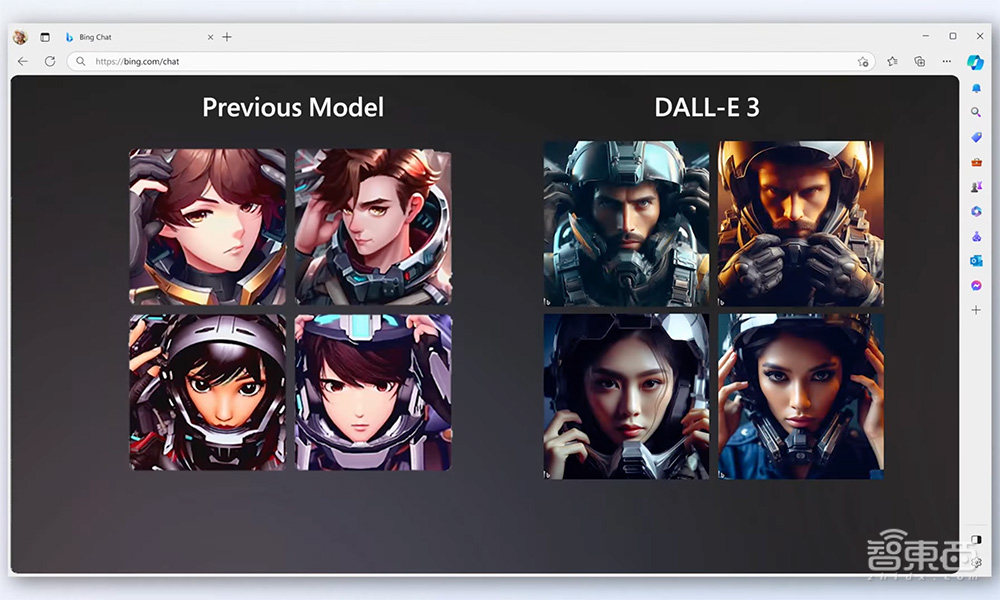Open Outlook from the sidebar

tap(976, 261)
